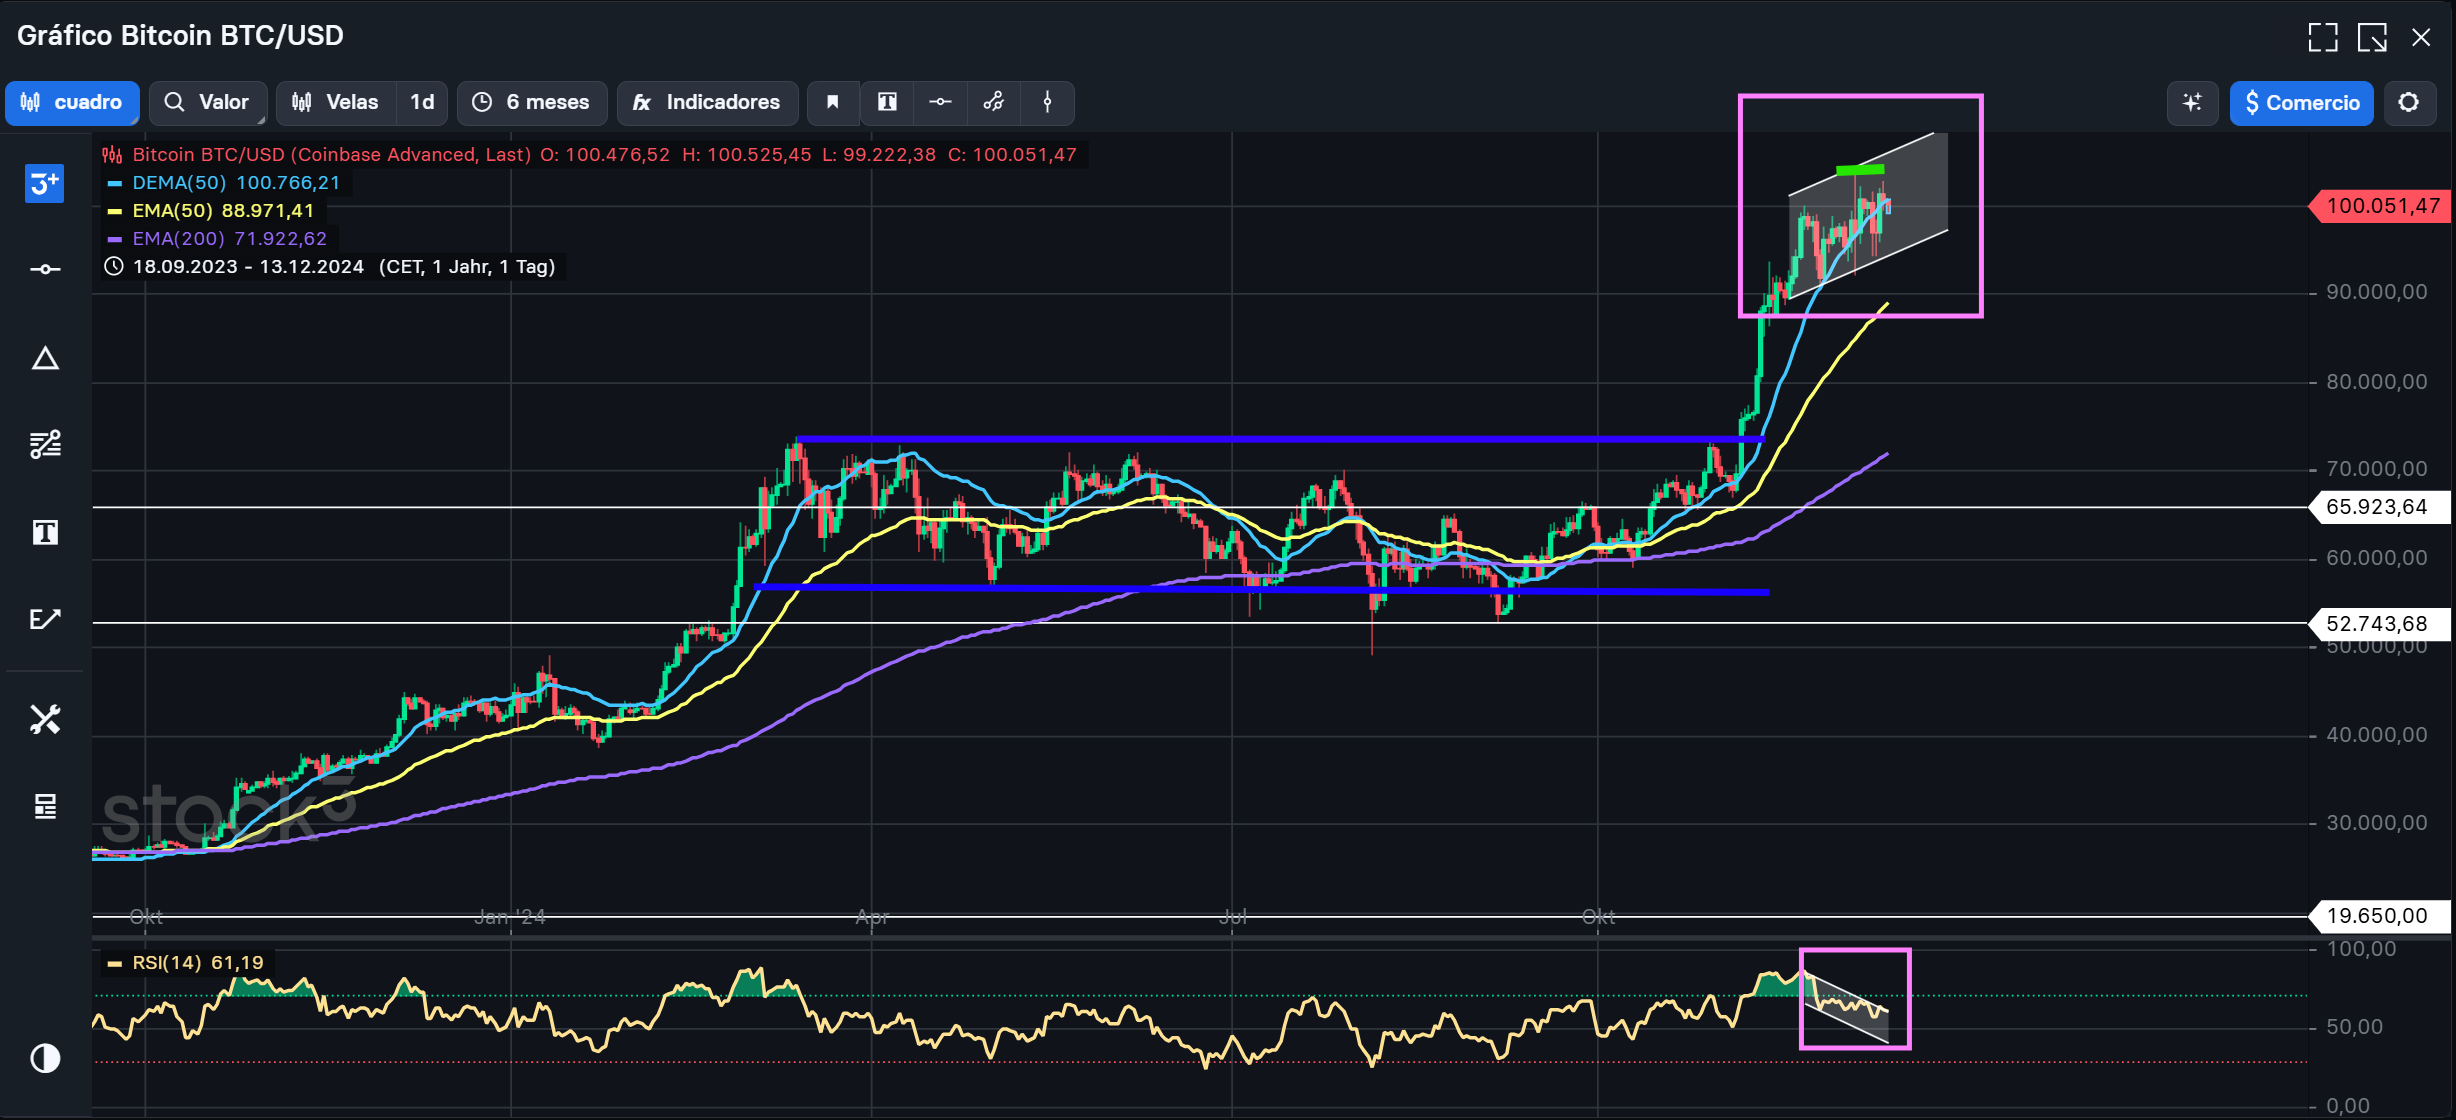The width and height of the screenshot is (2456, 1120).
Task: Open the 6 meses time range dropdown
Action: point(532,102)
